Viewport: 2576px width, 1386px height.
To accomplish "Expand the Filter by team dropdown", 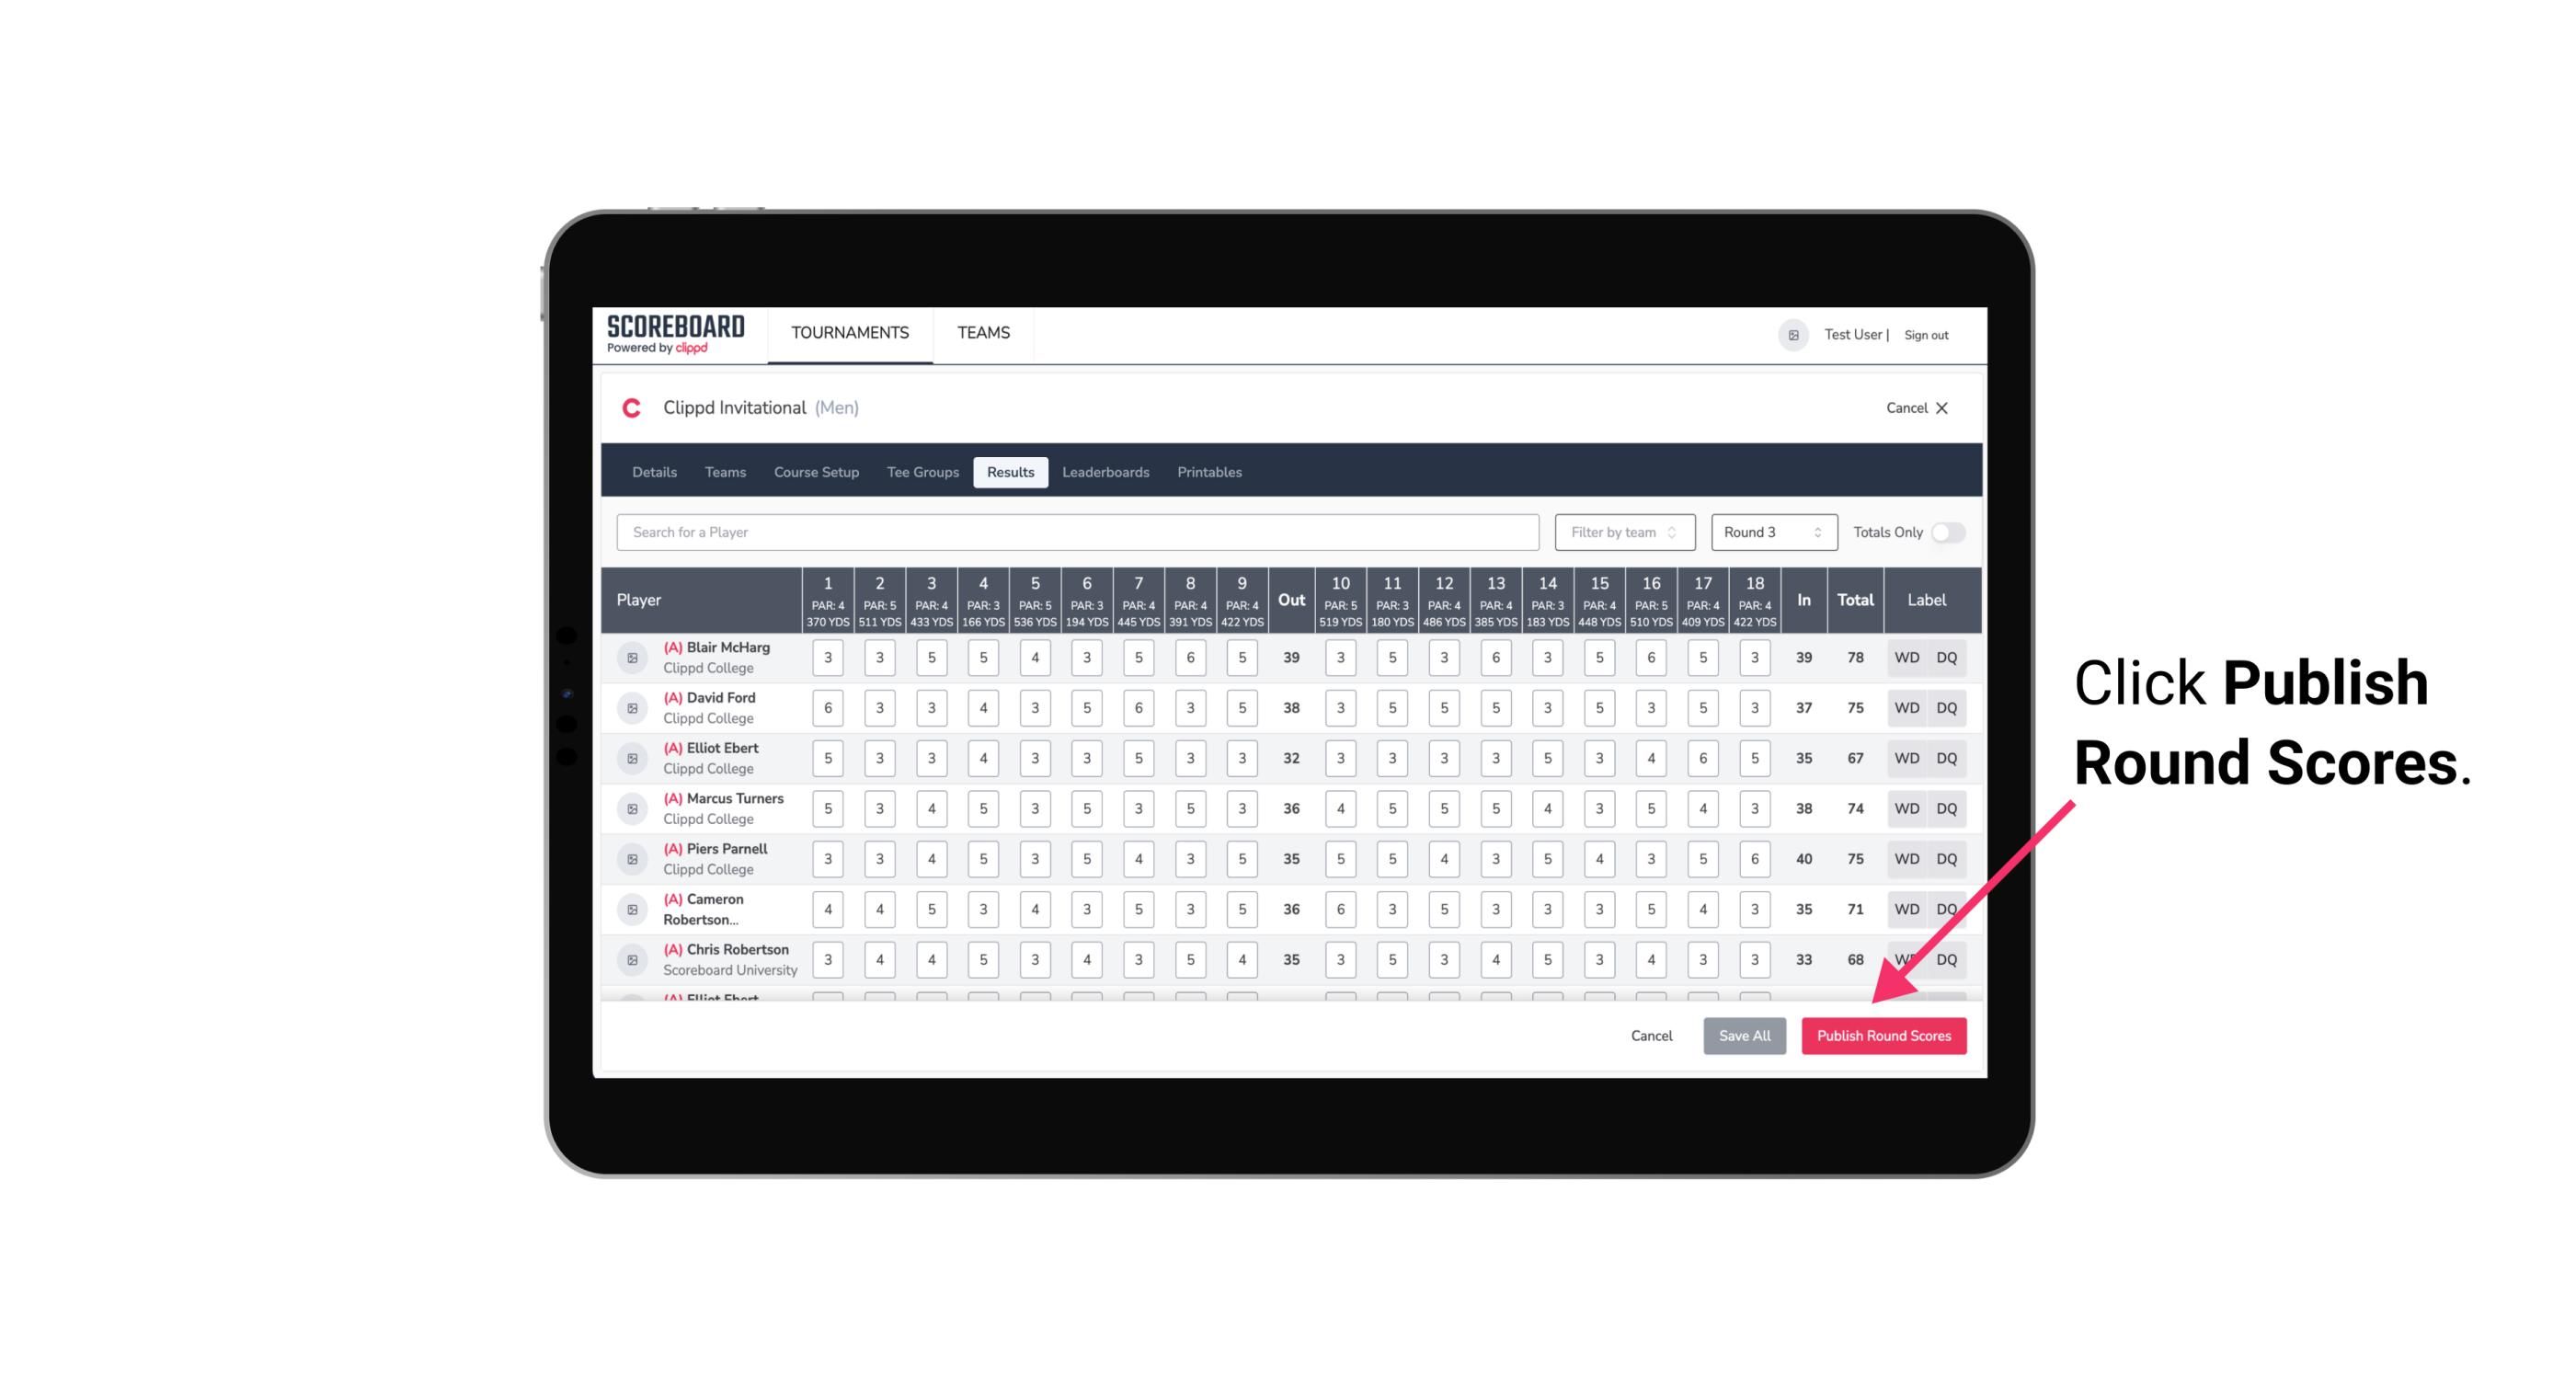I will pyautogui.click(x=1622, y=531).
